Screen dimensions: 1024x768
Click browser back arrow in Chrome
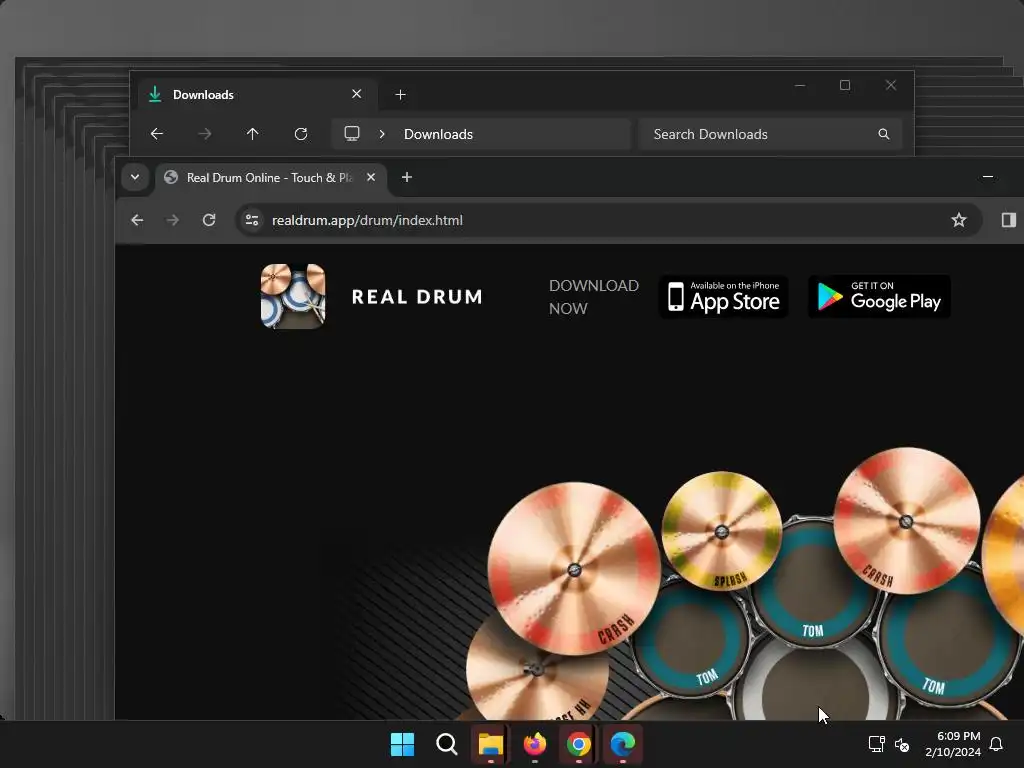(x=137, y=220)
